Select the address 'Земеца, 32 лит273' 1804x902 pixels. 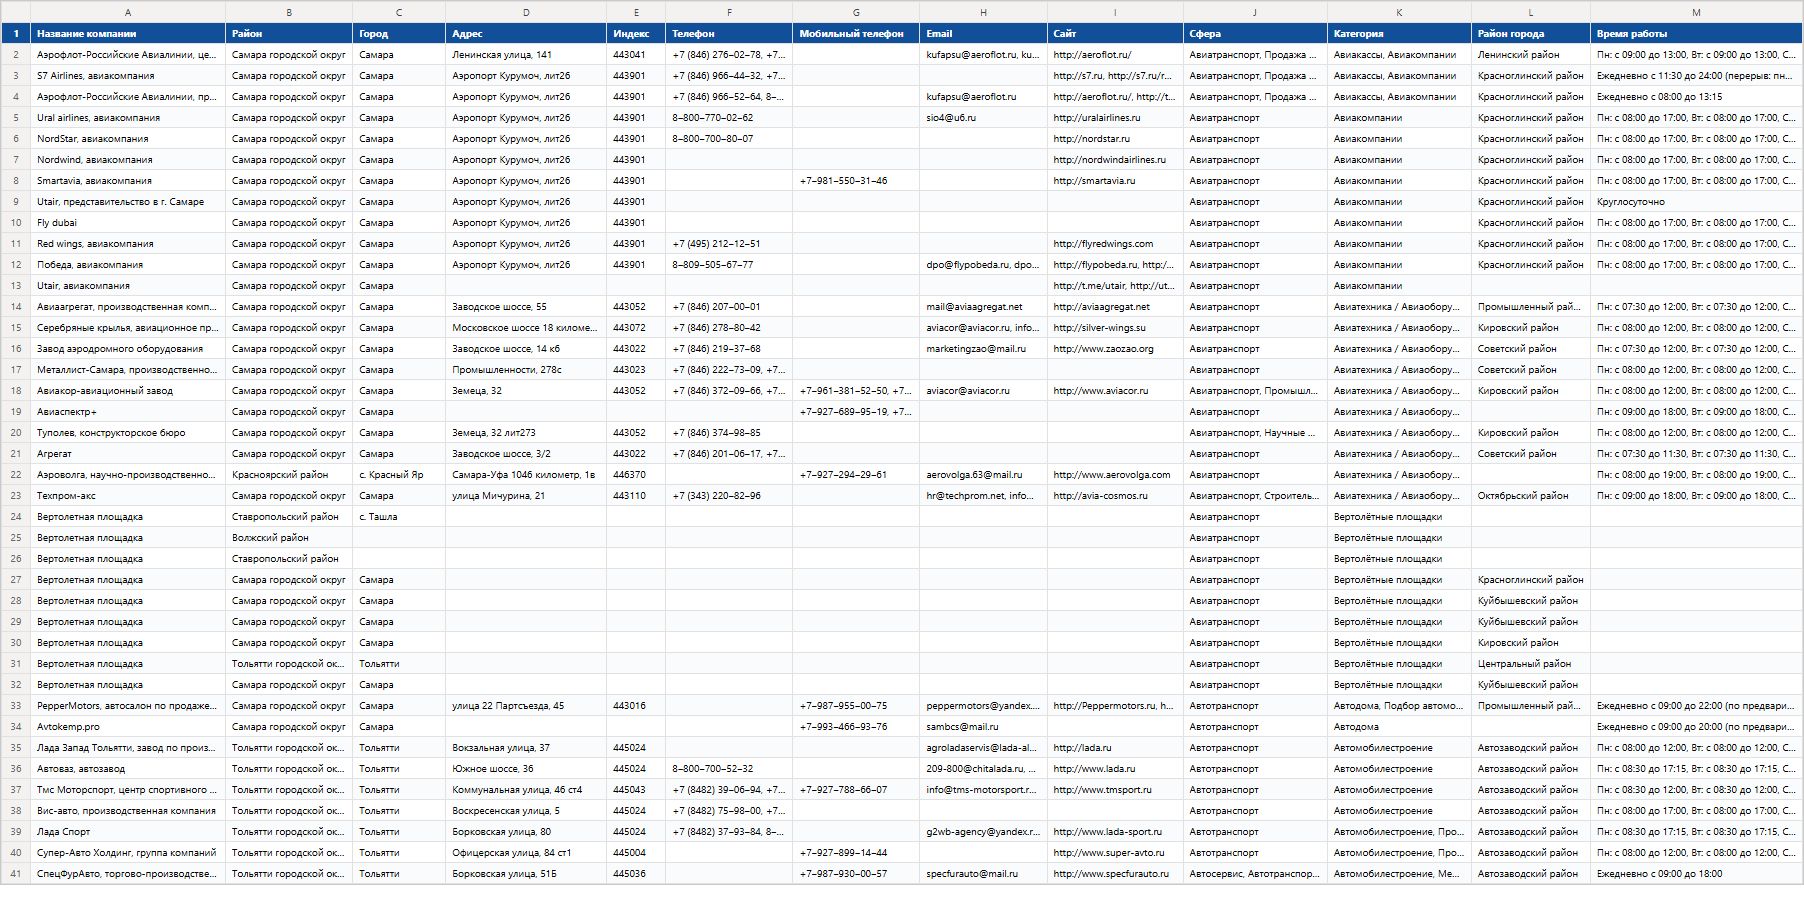(526, 433)
